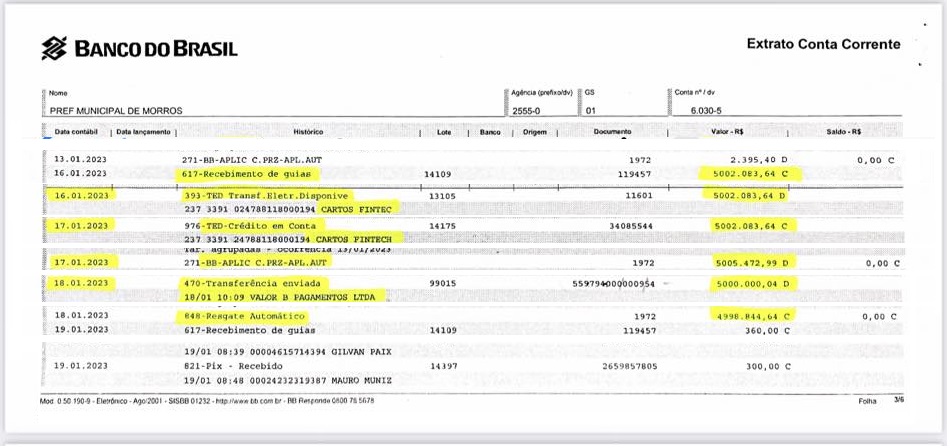Select agency number '2555-0'
Screen dimensions: 950x448
click(x=525, y=111)
